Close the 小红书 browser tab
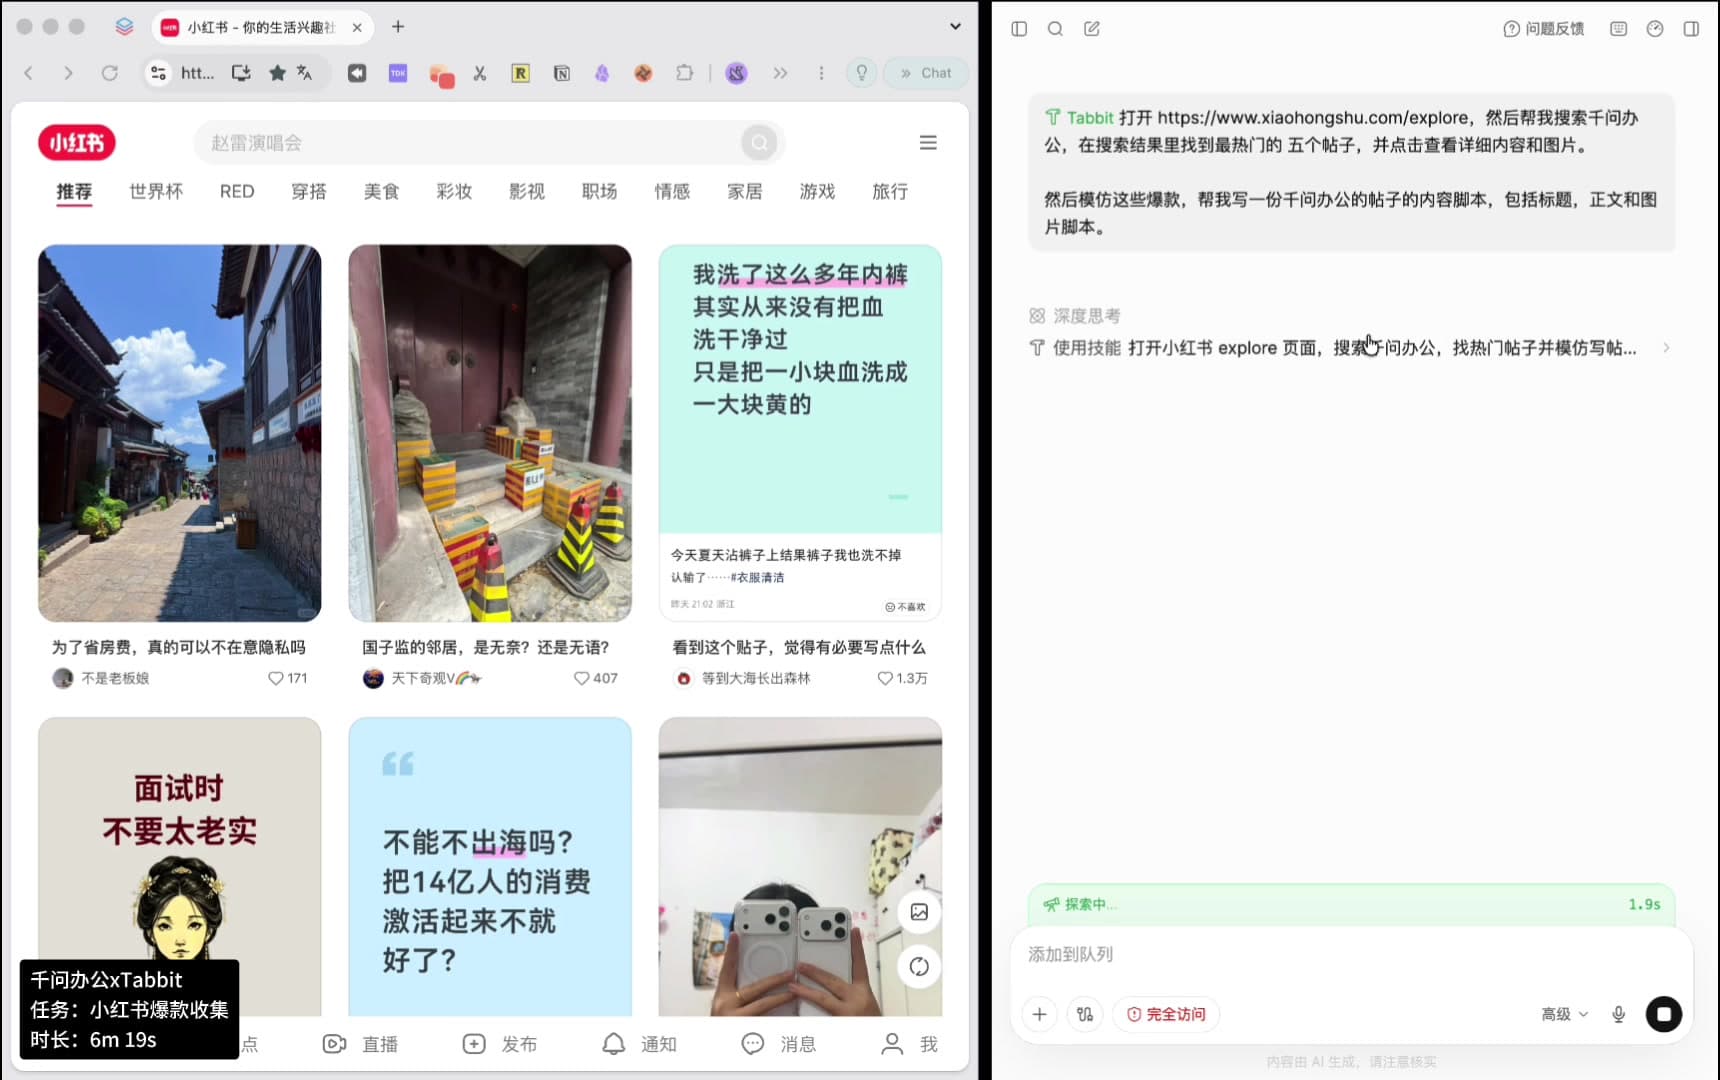 (357, 27)
